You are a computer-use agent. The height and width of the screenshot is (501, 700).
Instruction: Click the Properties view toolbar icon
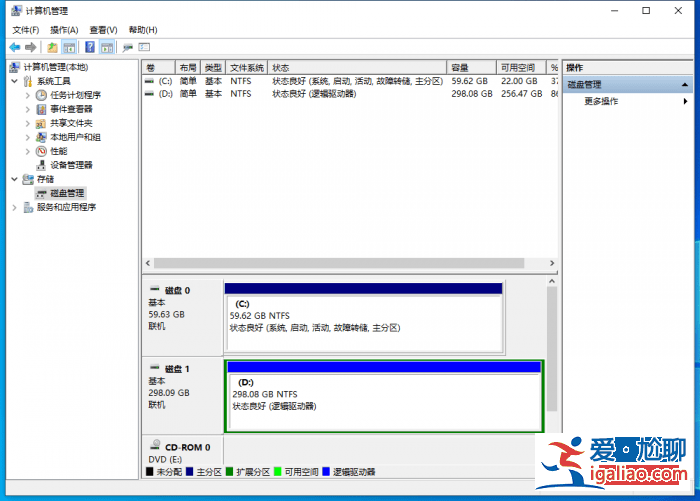[x=144, y=47]
